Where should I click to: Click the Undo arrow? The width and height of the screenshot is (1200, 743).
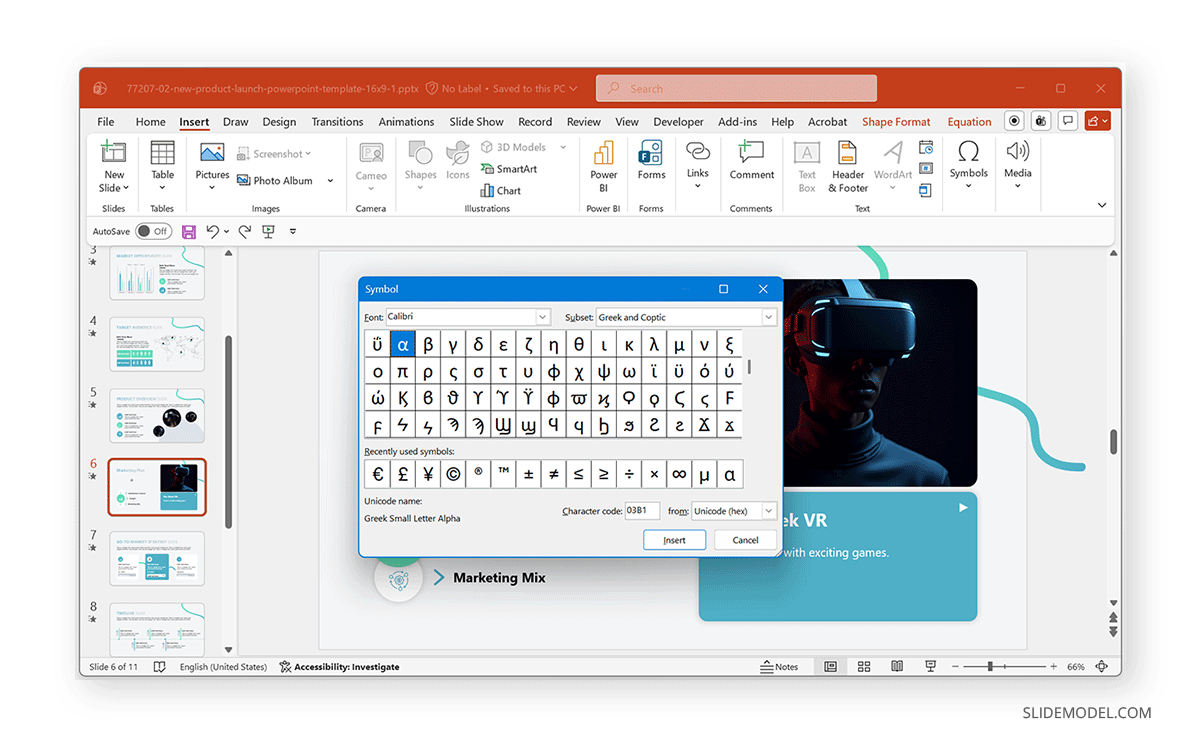(x=212, y=231)
